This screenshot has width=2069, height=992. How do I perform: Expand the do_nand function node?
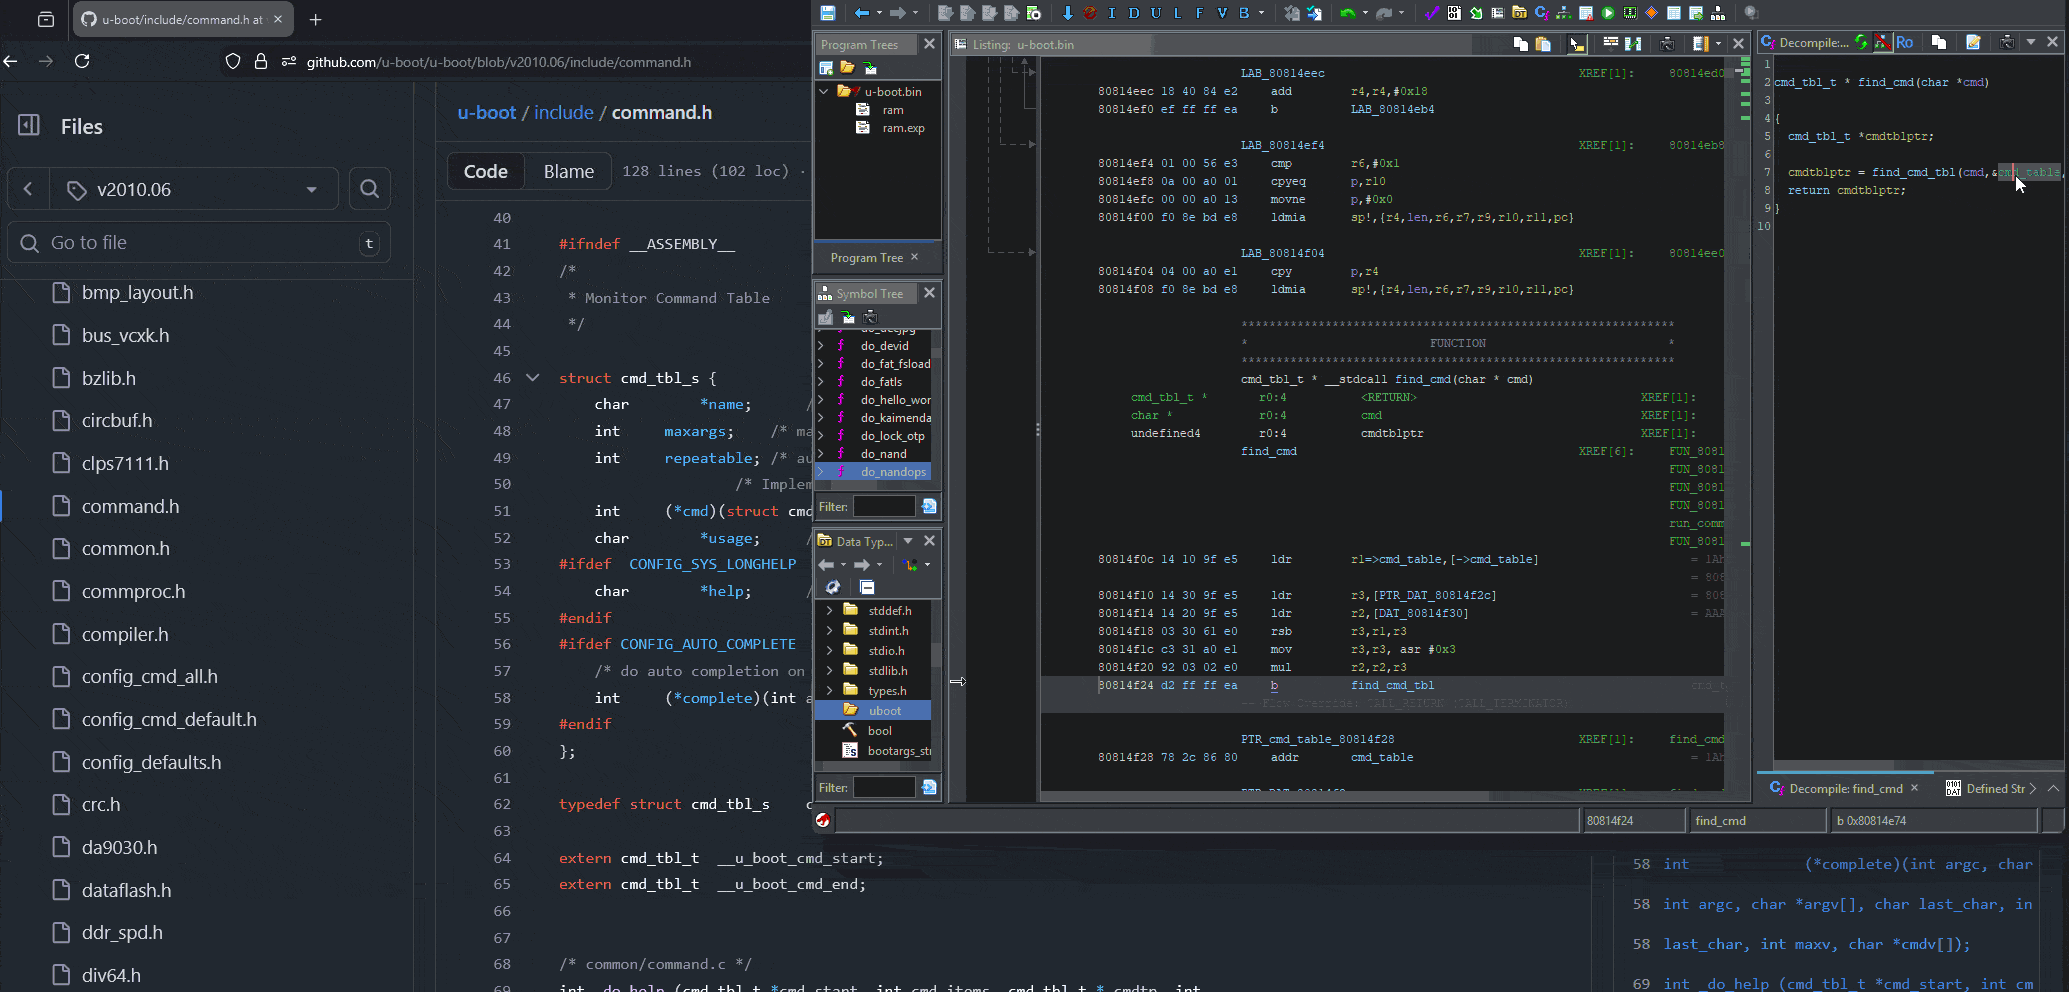[x=822, y=454]
